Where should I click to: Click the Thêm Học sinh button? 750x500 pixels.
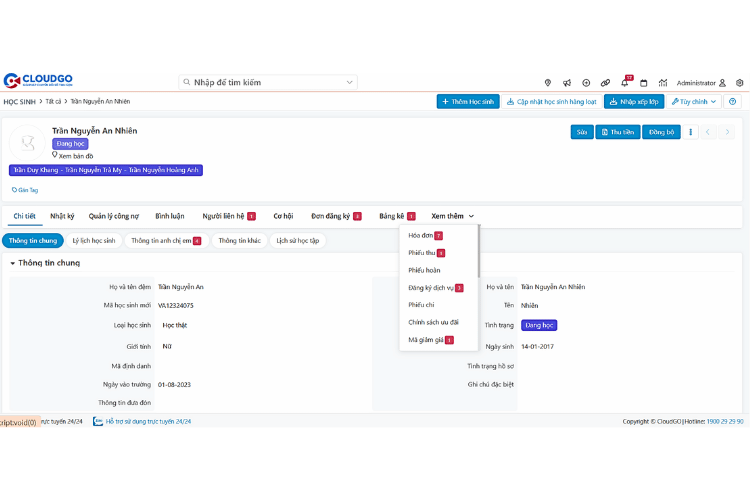click(x=468, y=102)
